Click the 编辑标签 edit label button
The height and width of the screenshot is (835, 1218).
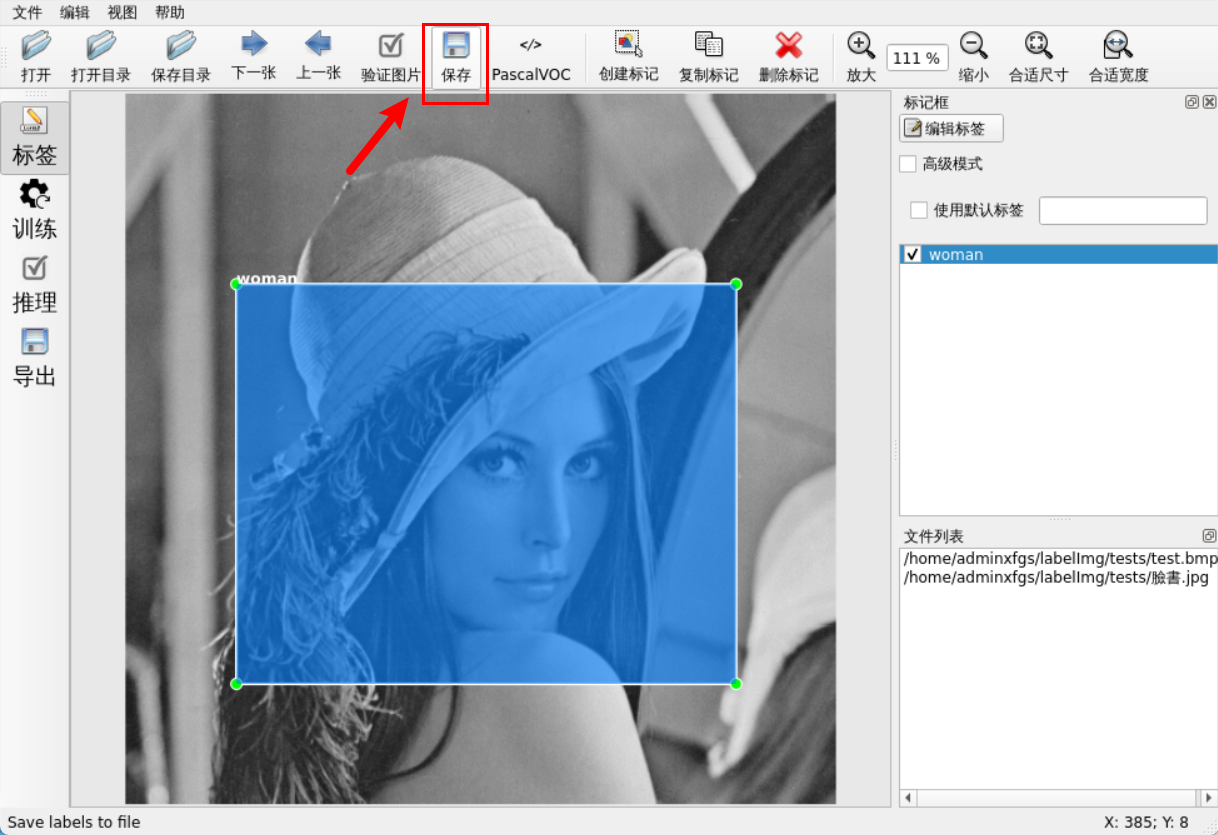(x=951, y=128)
